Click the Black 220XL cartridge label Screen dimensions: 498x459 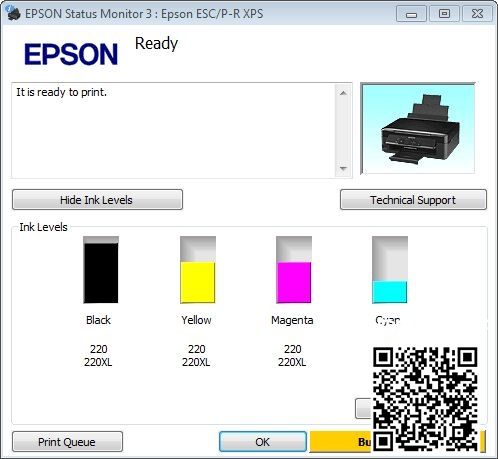point(98,362)
